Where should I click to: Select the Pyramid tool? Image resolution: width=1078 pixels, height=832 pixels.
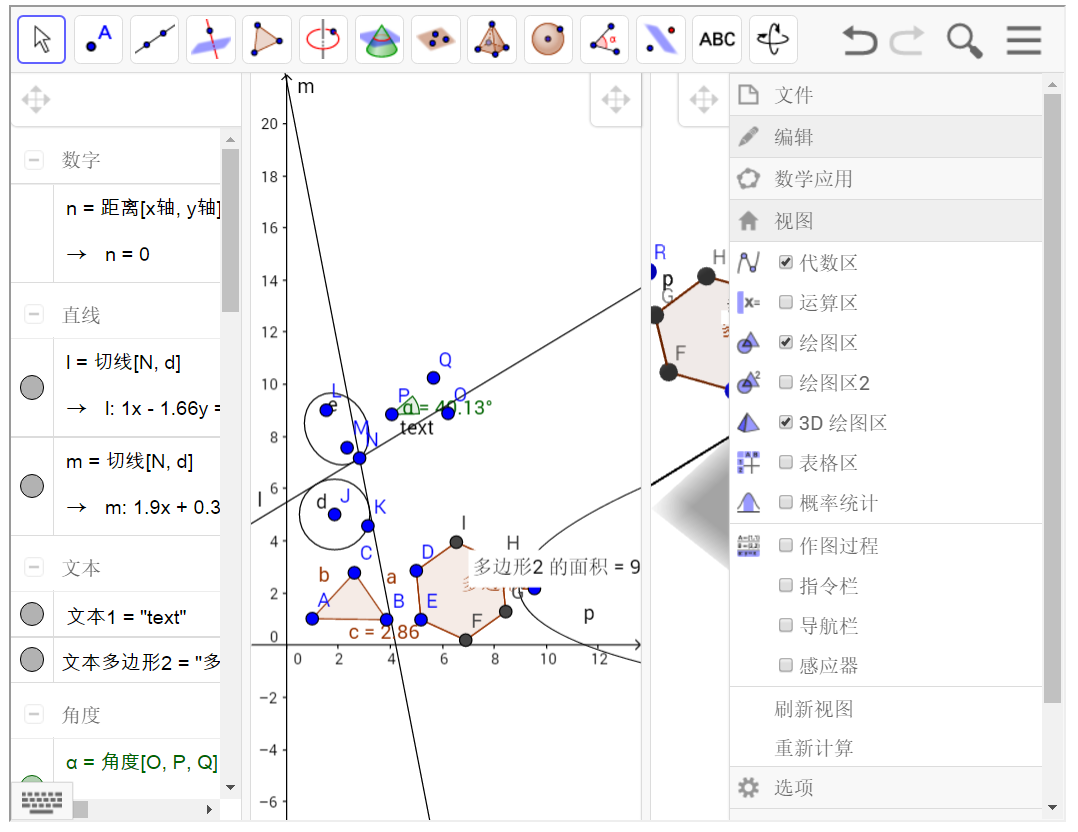[x=492, y=39]
